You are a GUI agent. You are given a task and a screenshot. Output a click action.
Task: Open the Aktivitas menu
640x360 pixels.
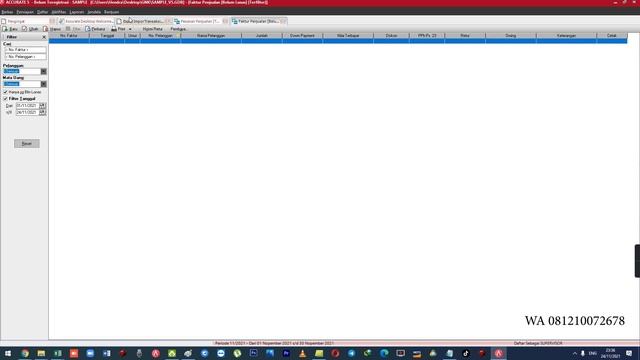[59, 12]
